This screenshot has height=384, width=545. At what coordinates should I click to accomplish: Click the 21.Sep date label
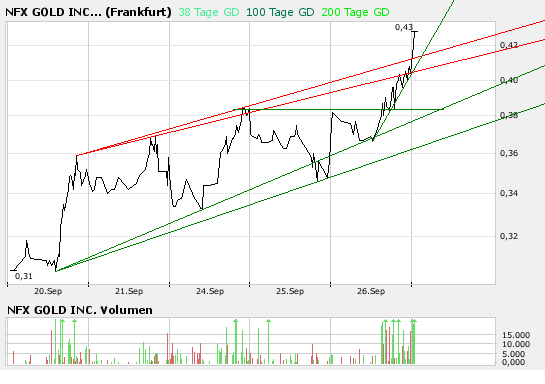pyautogui.click(x=129, y=291)
